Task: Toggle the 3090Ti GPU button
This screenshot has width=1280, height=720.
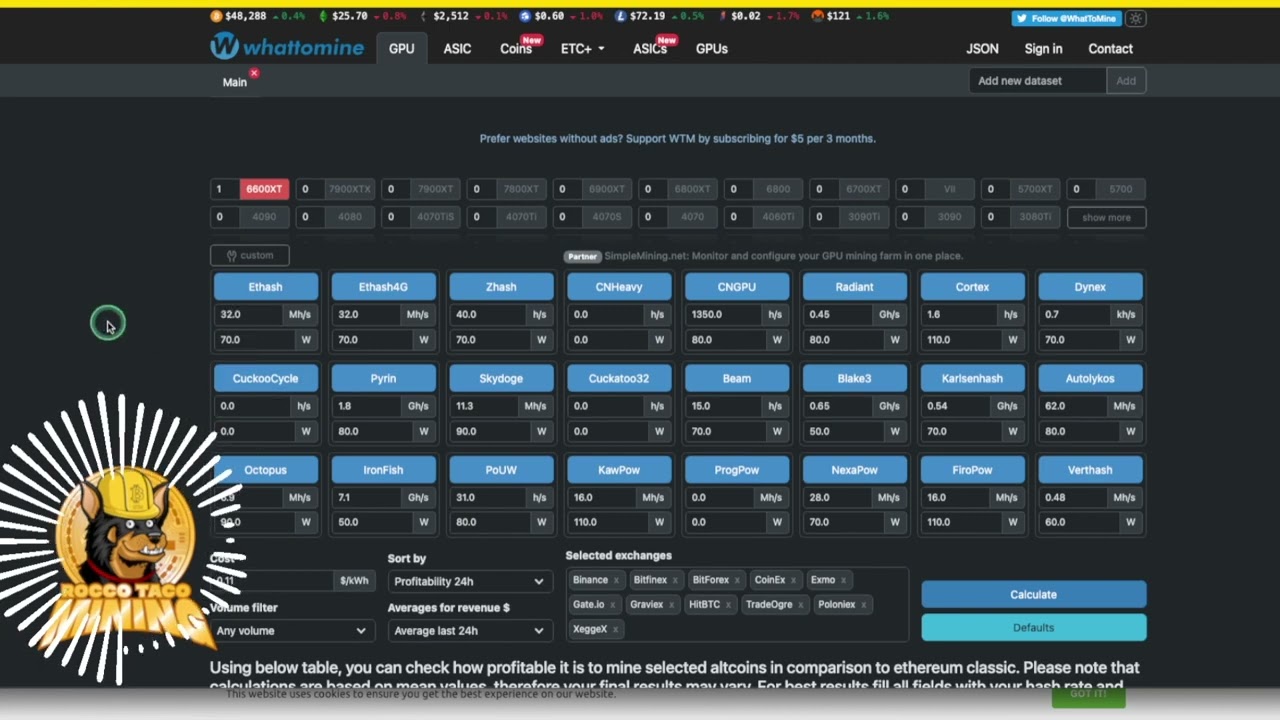Action: point(864,217)
